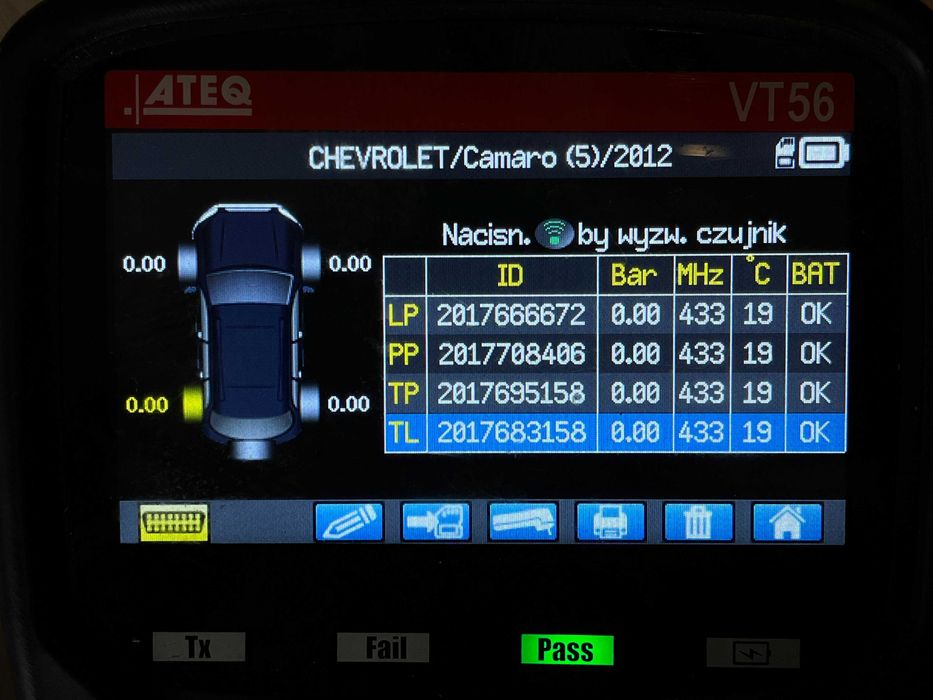Select the front-right wheel on car diagram
This screenshot has width=933, height=700.
tap(311, 262)
